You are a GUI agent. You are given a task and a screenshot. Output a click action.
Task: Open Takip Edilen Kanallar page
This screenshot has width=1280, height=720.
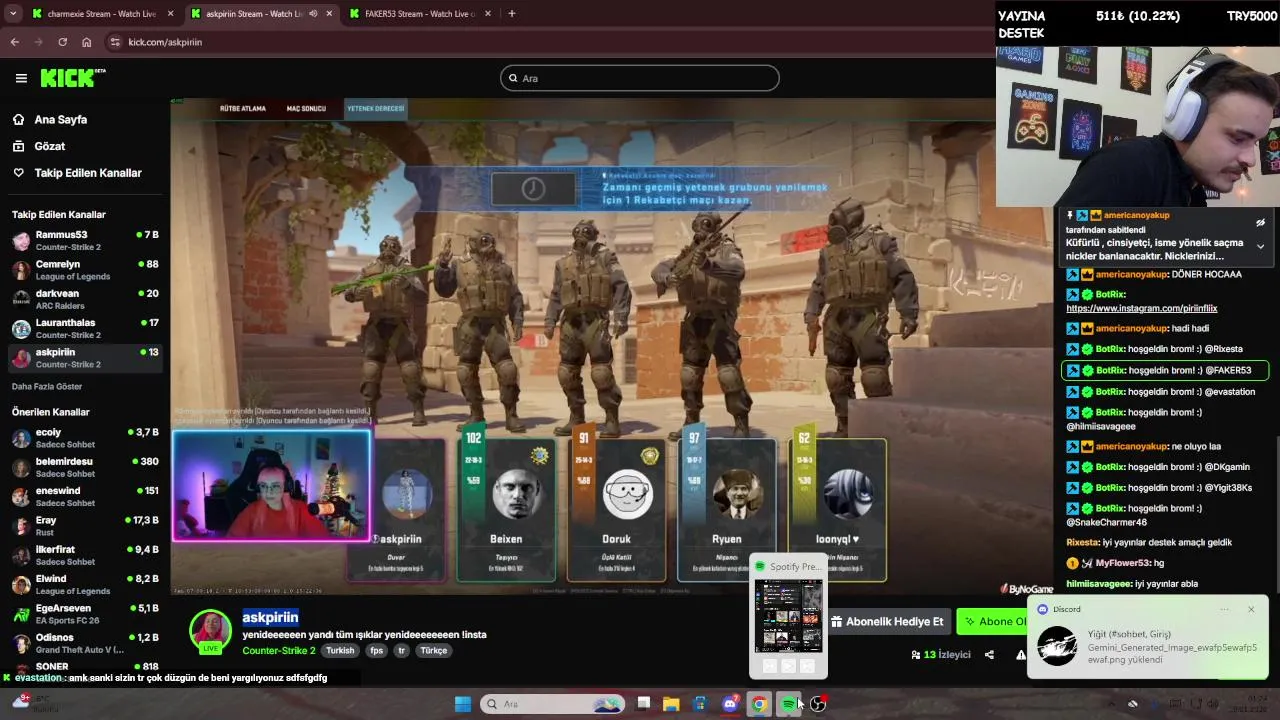tap(87, 173)
